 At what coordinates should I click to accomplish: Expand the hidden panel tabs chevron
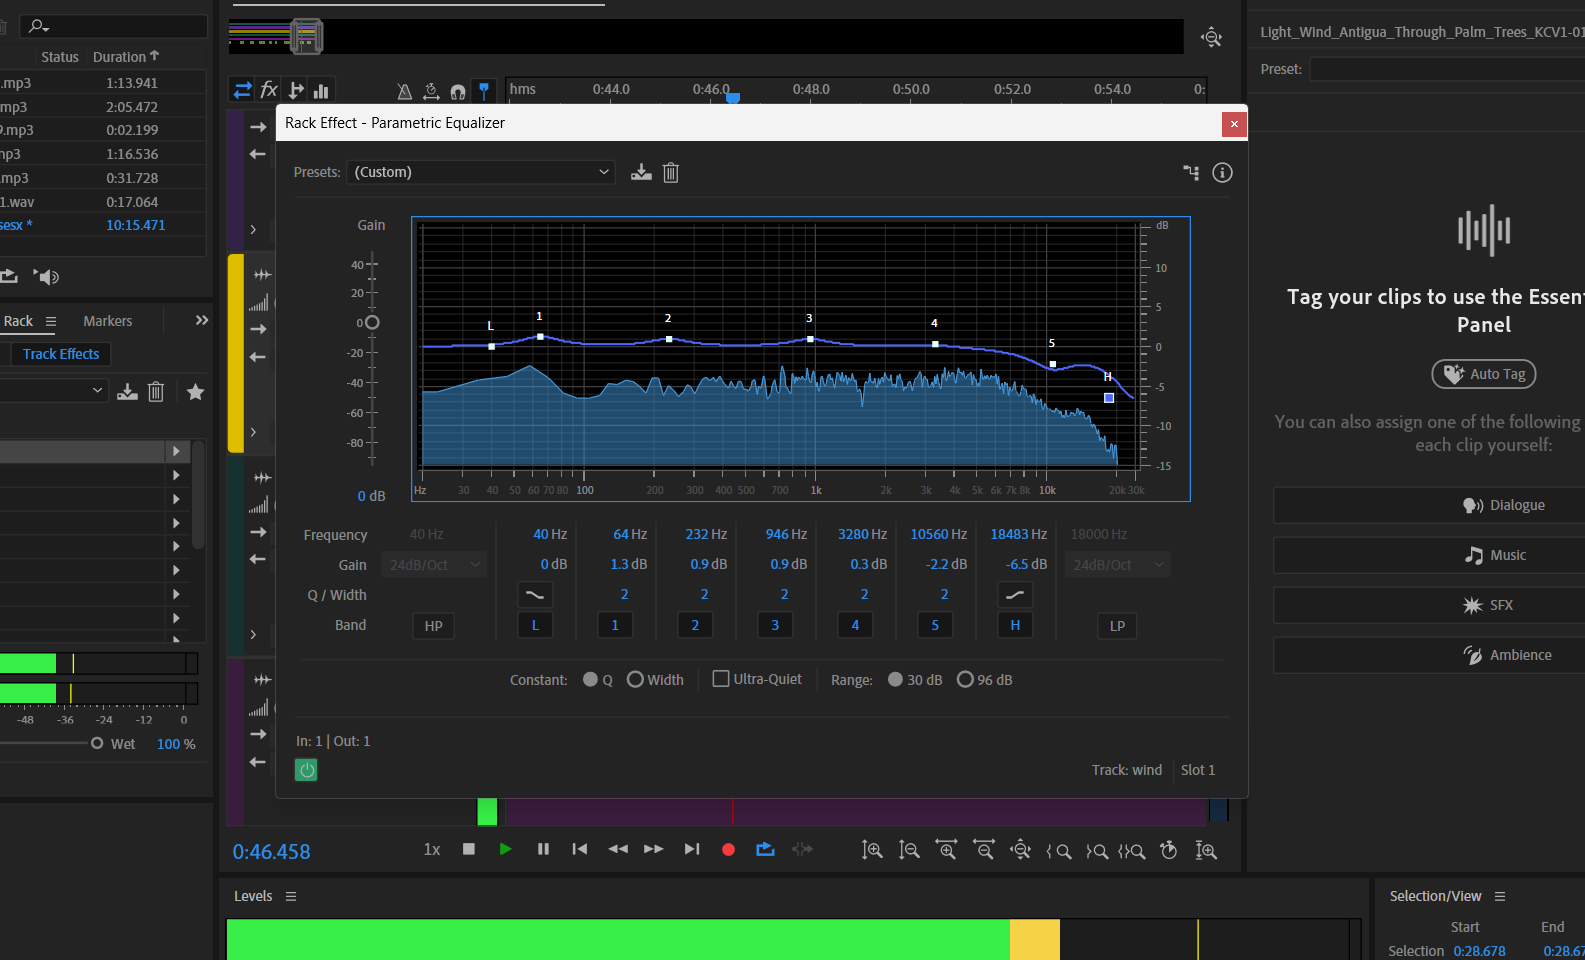click(x=201, y=321)
